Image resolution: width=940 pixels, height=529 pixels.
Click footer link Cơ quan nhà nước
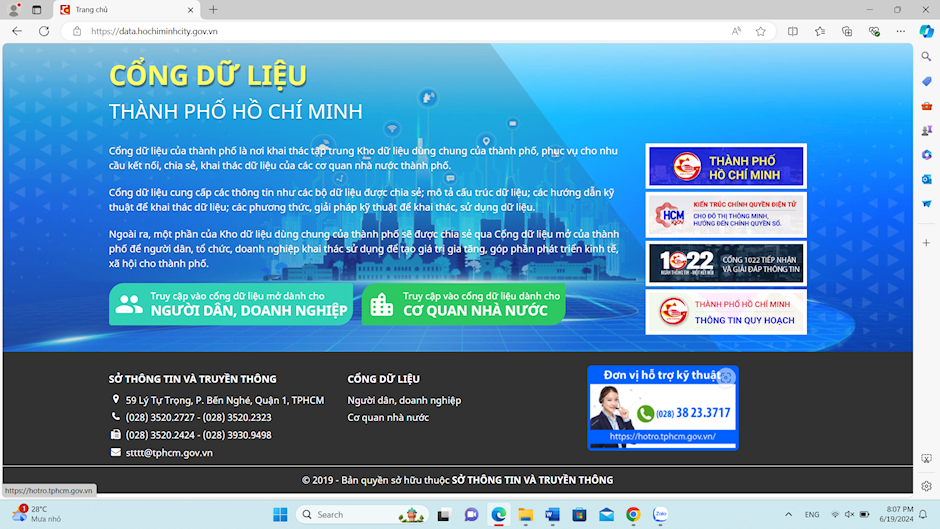388,417
